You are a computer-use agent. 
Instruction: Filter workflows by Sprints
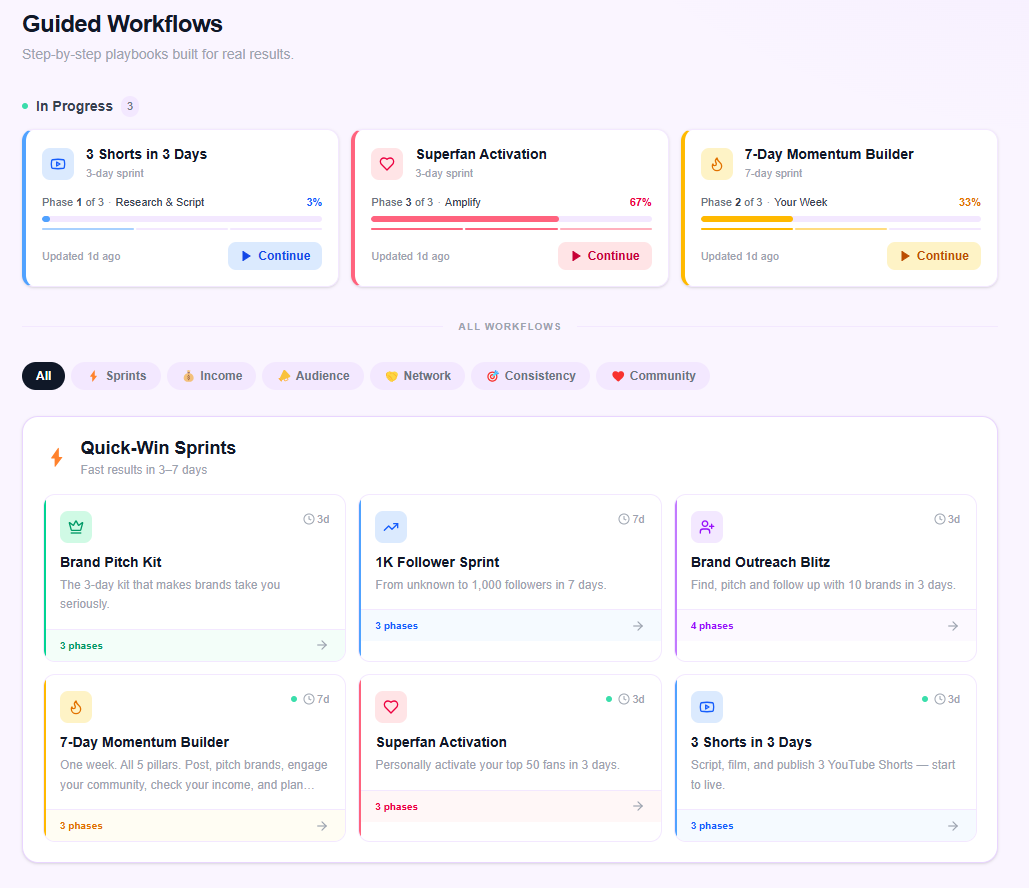pyautogui.click(x=116, y=376)
